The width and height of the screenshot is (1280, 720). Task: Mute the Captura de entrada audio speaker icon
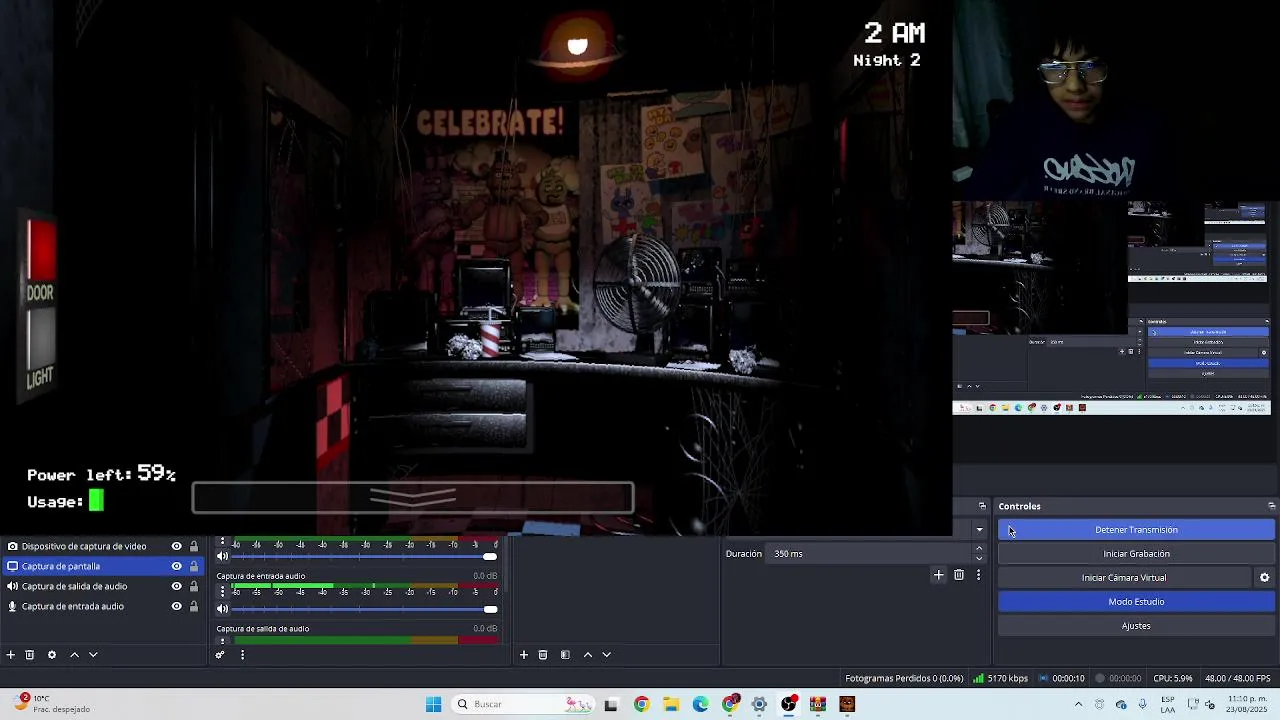pyautogui.click(x=222, y=608)
